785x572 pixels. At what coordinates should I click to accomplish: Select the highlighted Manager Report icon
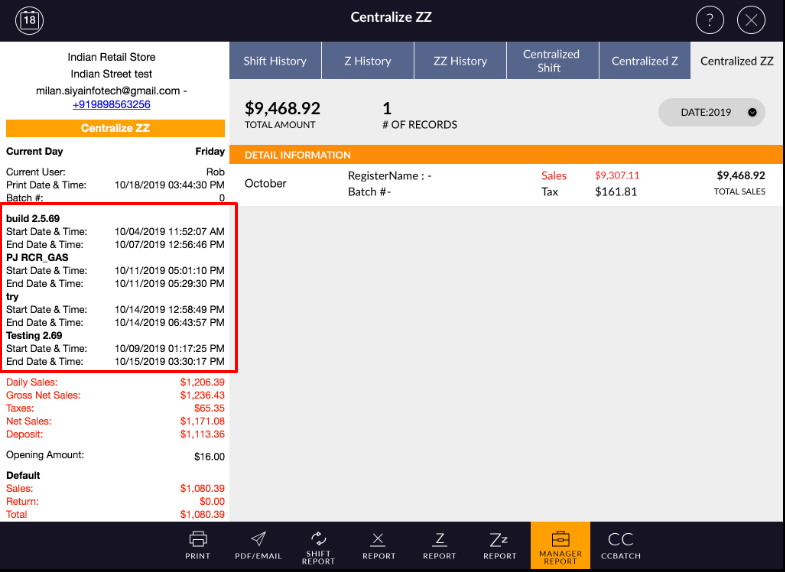tap(560, 546)
